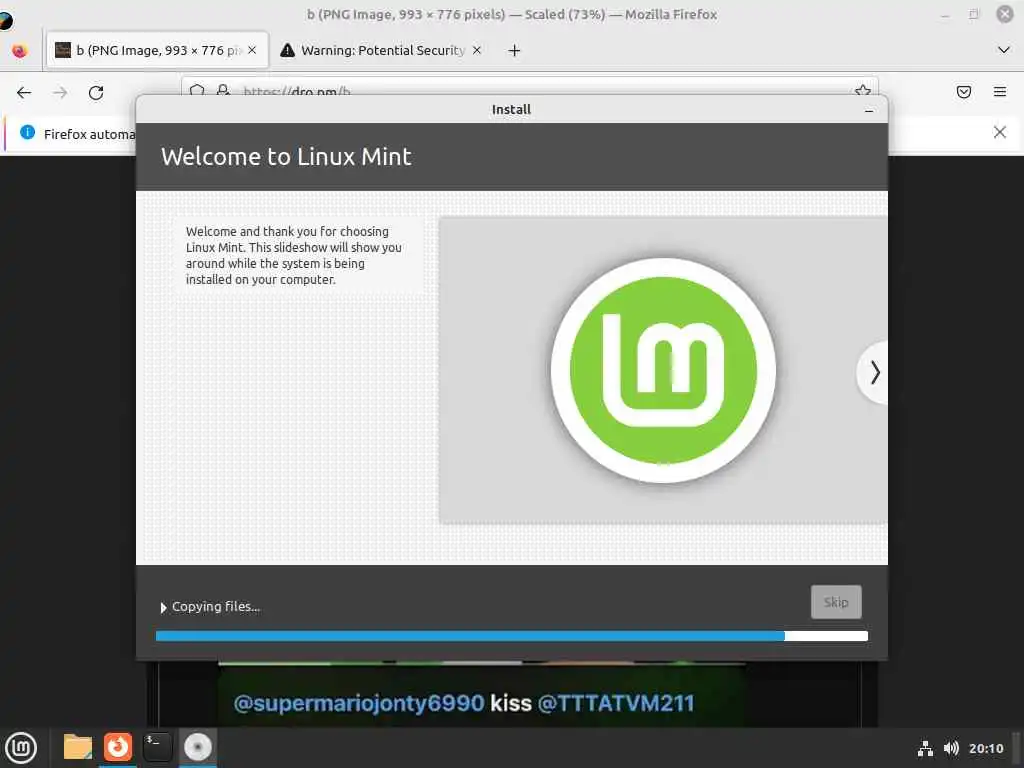Bookmark this page with the star icon
1024x768 pixels.
[863, 91]
